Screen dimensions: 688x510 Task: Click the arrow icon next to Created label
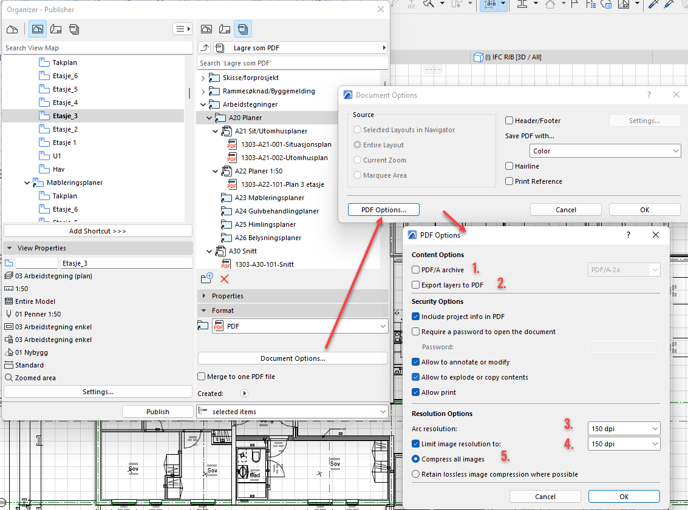[244, 393]
